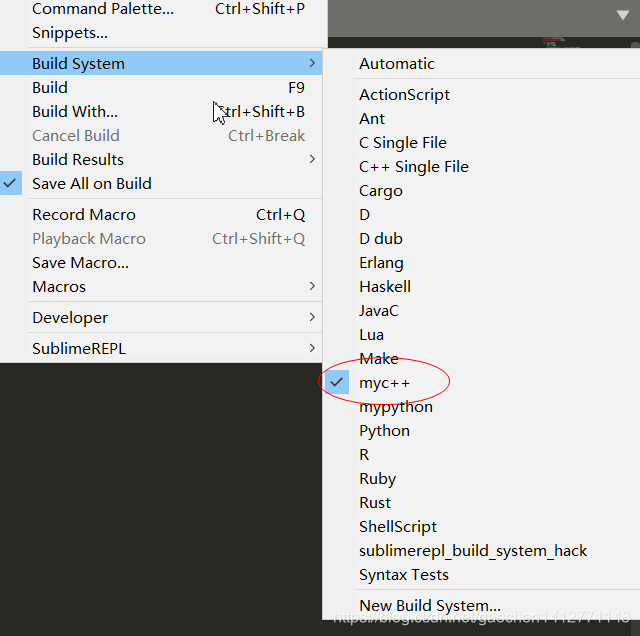Select sublimerepl_build_system_hack entry
The image size is (640, 636).
(481, 551)
